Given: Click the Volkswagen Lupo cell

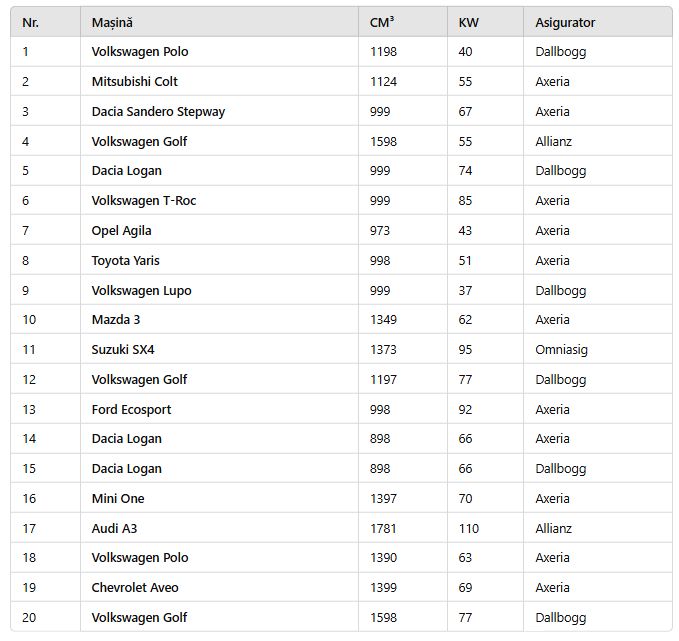Looking at the screenshot, I should (141, 291).
